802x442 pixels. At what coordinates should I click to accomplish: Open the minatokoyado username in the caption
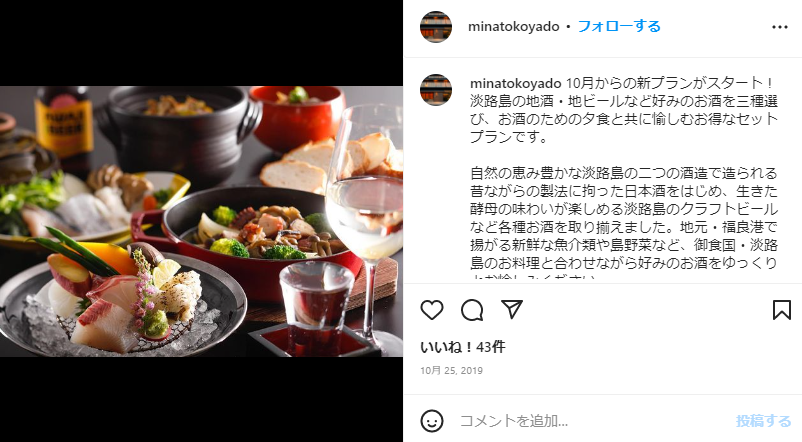tap(516, 83)
